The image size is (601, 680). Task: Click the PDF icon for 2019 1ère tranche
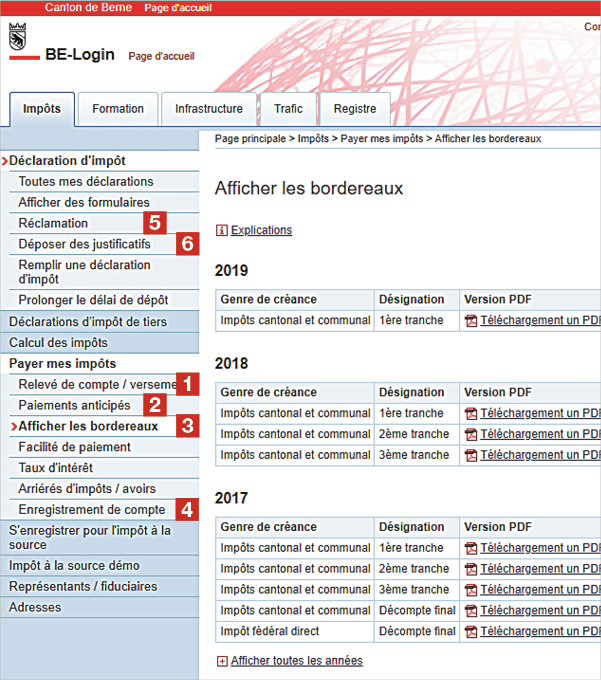point(471,321)
